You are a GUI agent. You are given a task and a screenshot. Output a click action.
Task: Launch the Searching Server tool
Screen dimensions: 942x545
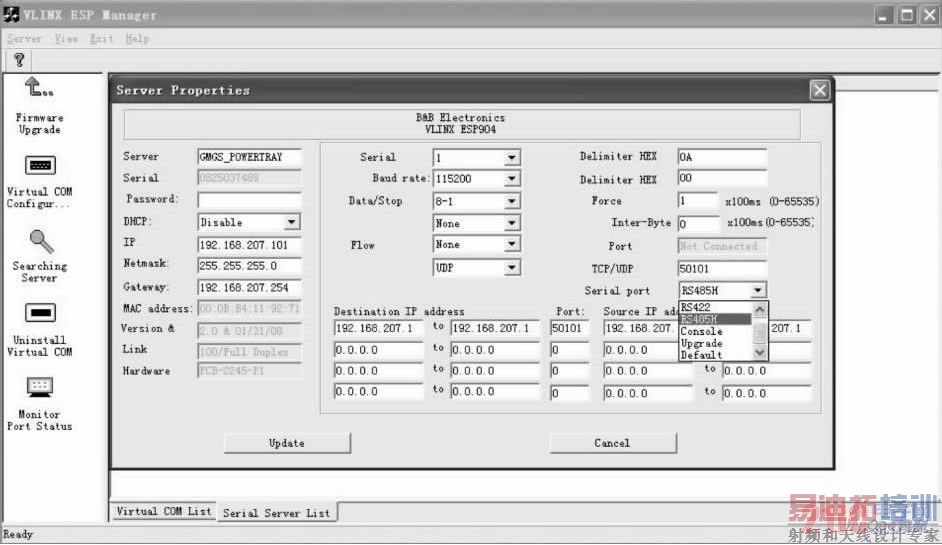tap(40, 256)
